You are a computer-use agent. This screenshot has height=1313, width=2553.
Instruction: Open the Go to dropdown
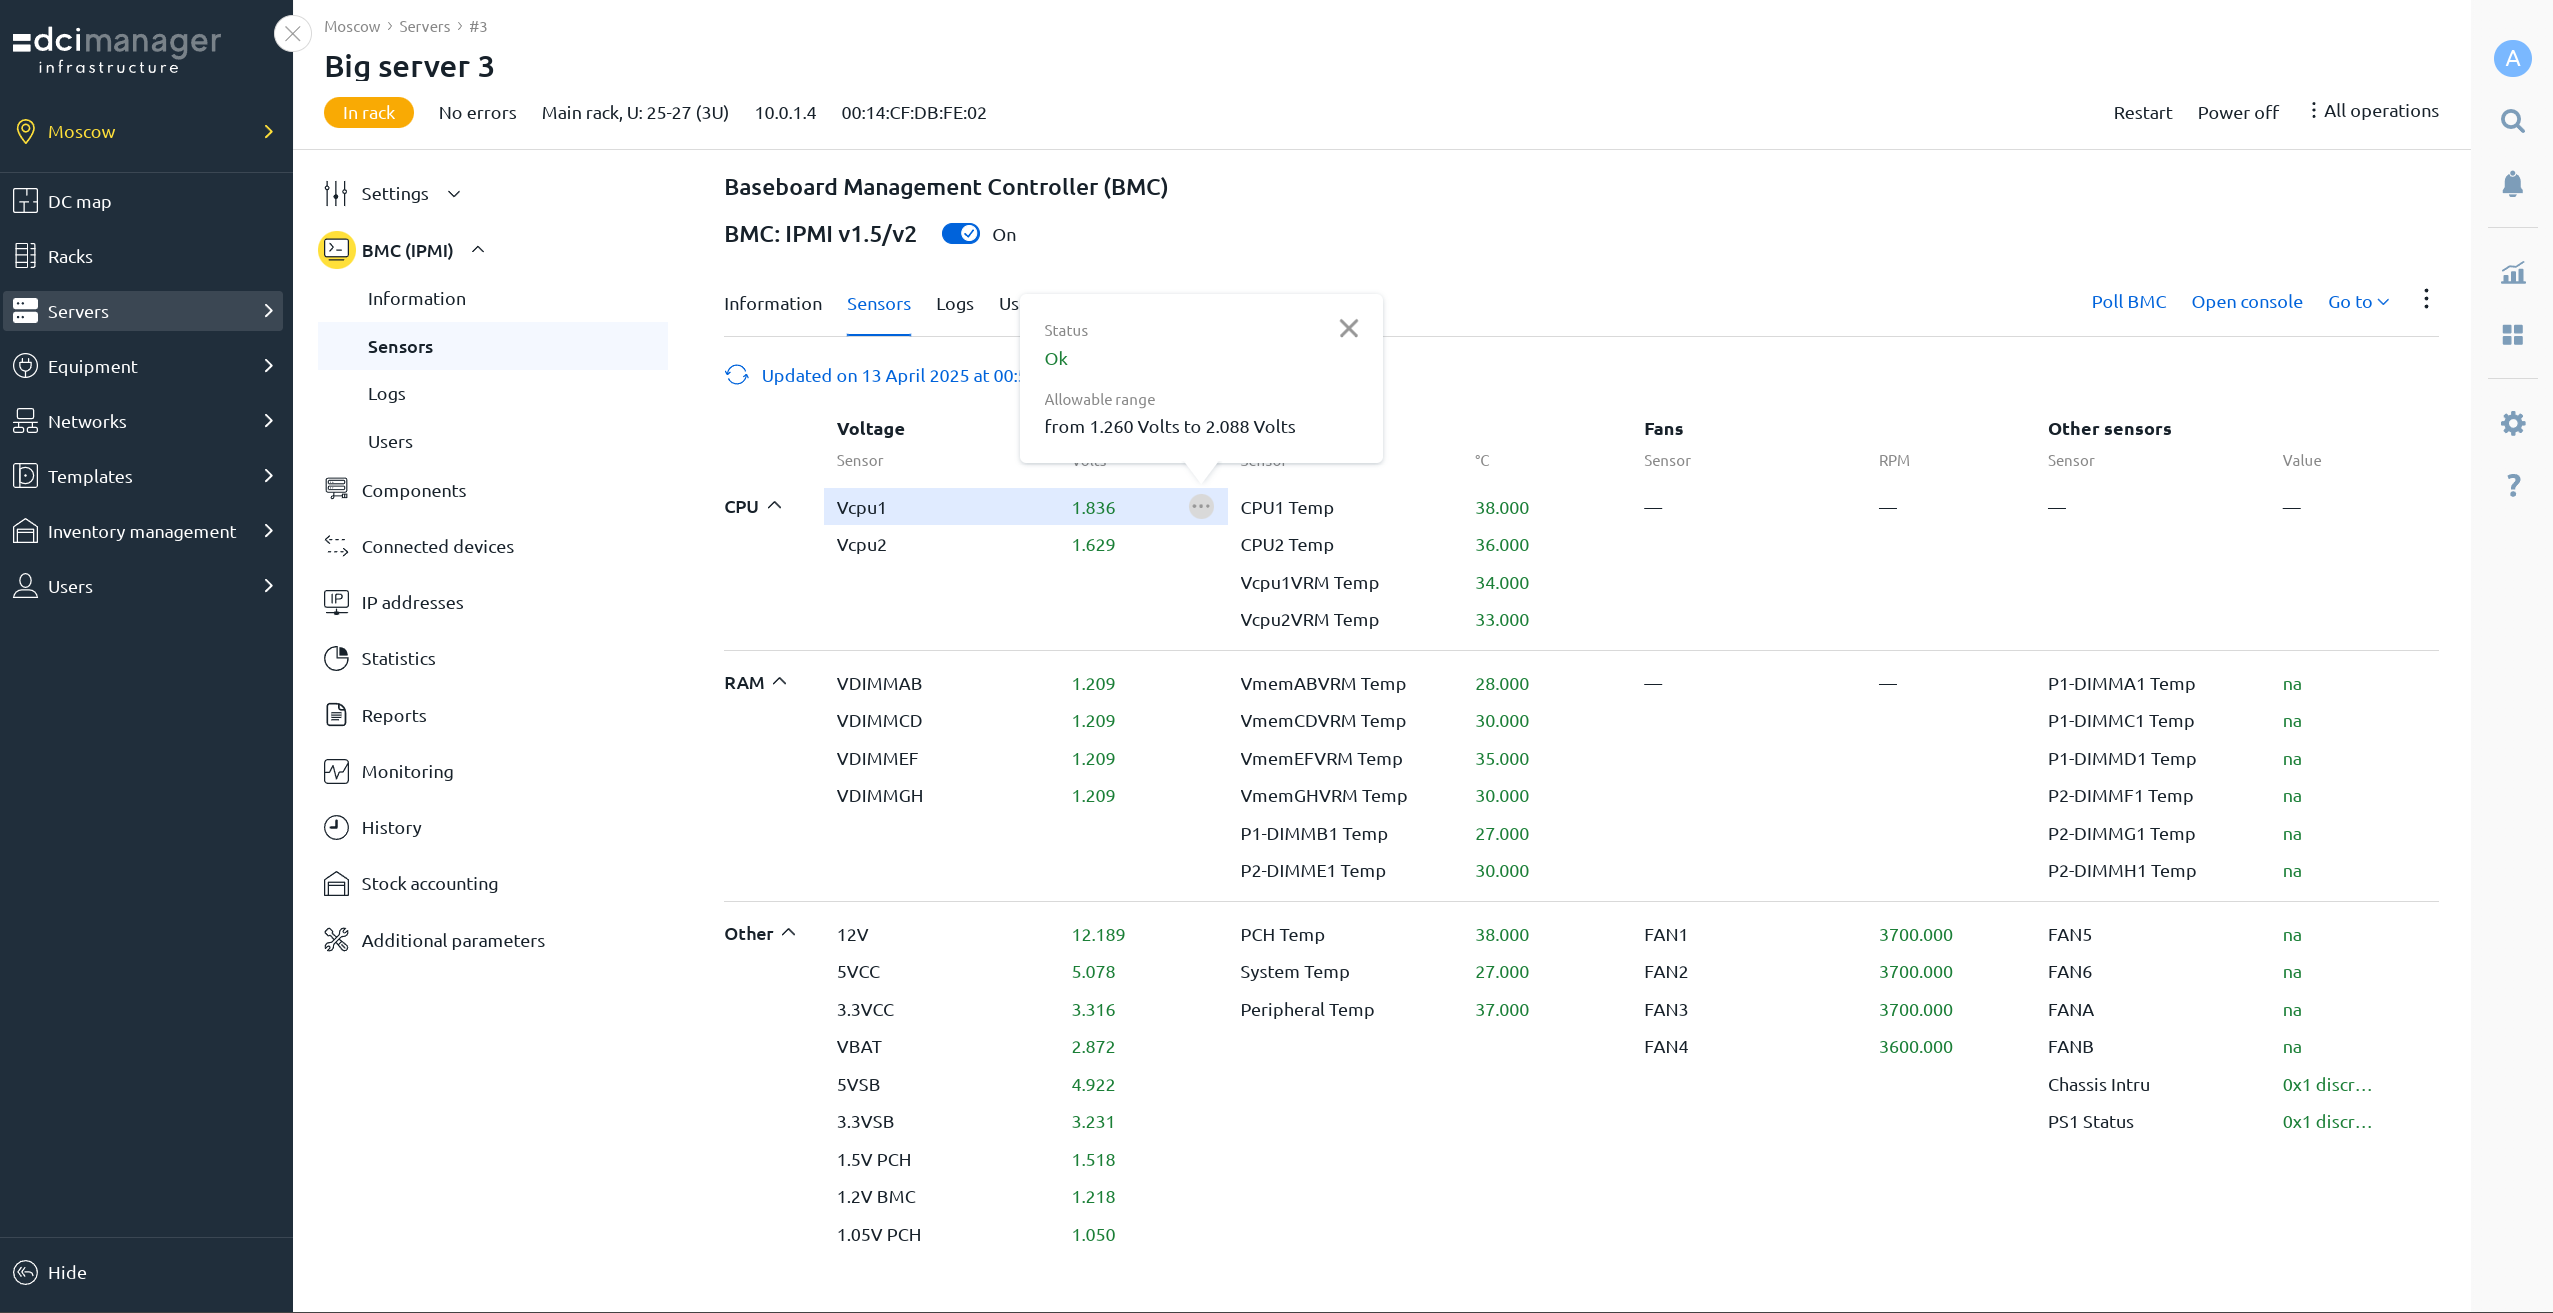click(x=2357, y=302)
